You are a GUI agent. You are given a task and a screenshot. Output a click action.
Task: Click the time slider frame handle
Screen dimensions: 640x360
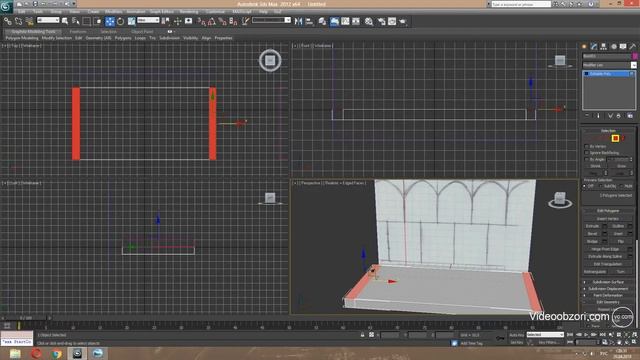pos(26,318)
